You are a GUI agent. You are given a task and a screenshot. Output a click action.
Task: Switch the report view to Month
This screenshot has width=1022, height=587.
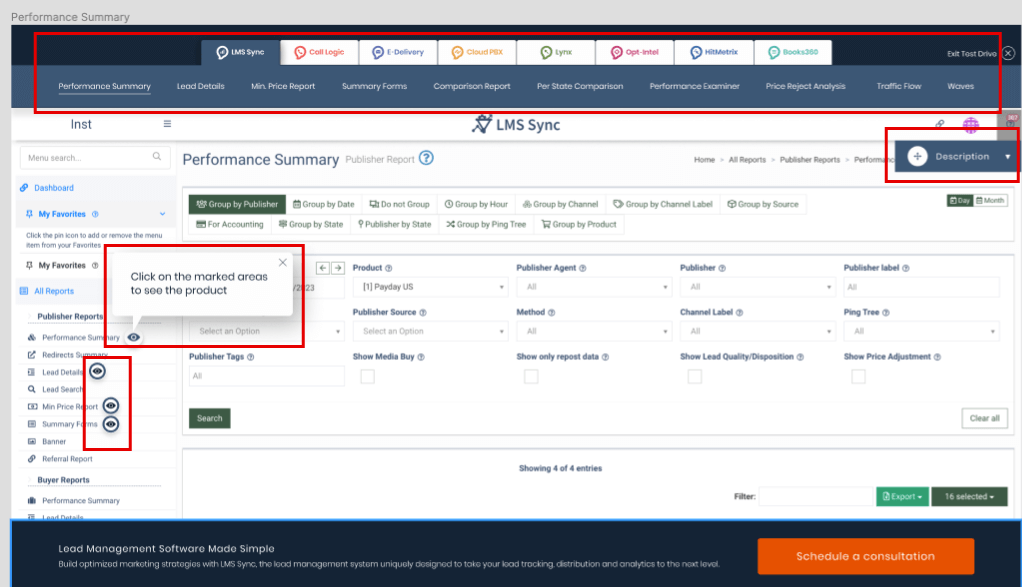(x=990, y=201)
